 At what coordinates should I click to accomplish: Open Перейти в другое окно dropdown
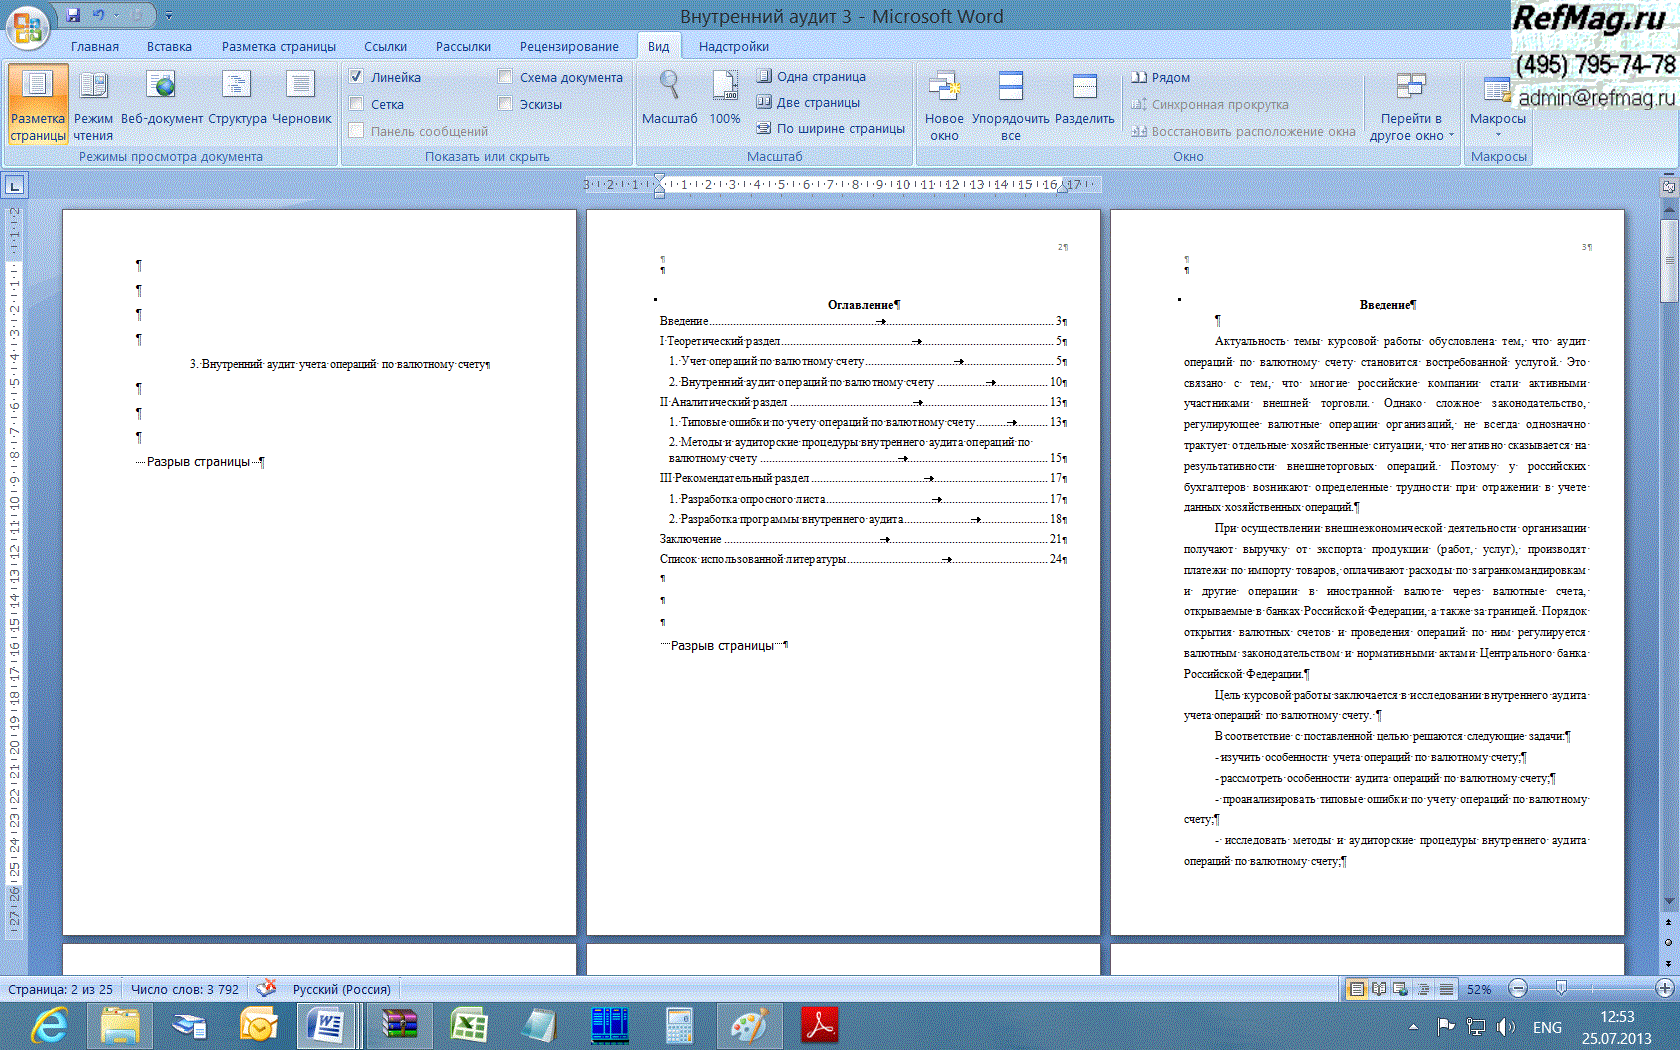[1411, 102]
